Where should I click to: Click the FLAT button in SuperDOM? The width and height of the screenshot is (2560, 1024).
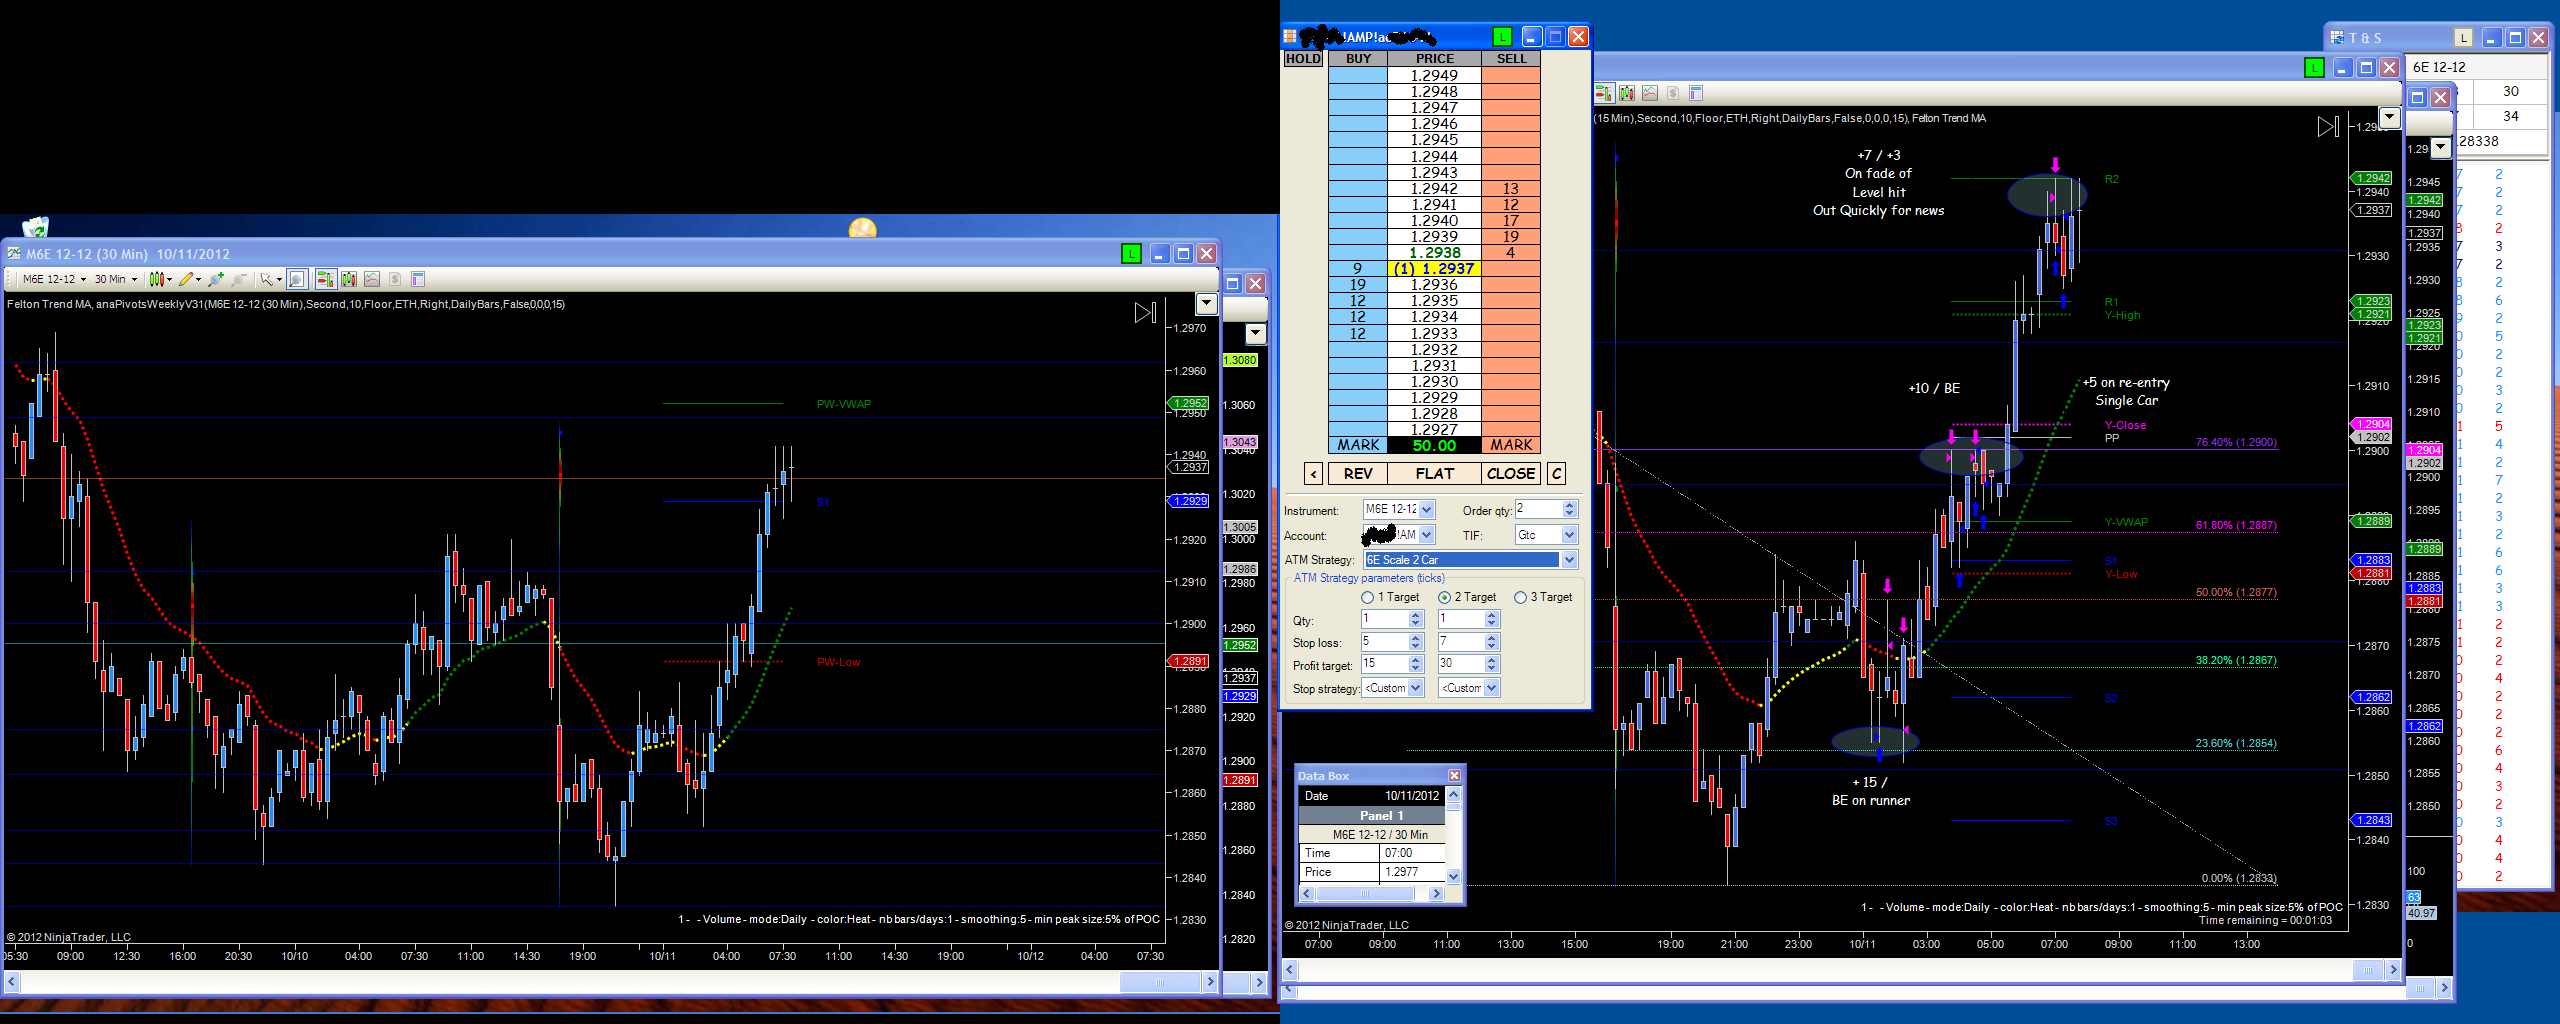1434,474
